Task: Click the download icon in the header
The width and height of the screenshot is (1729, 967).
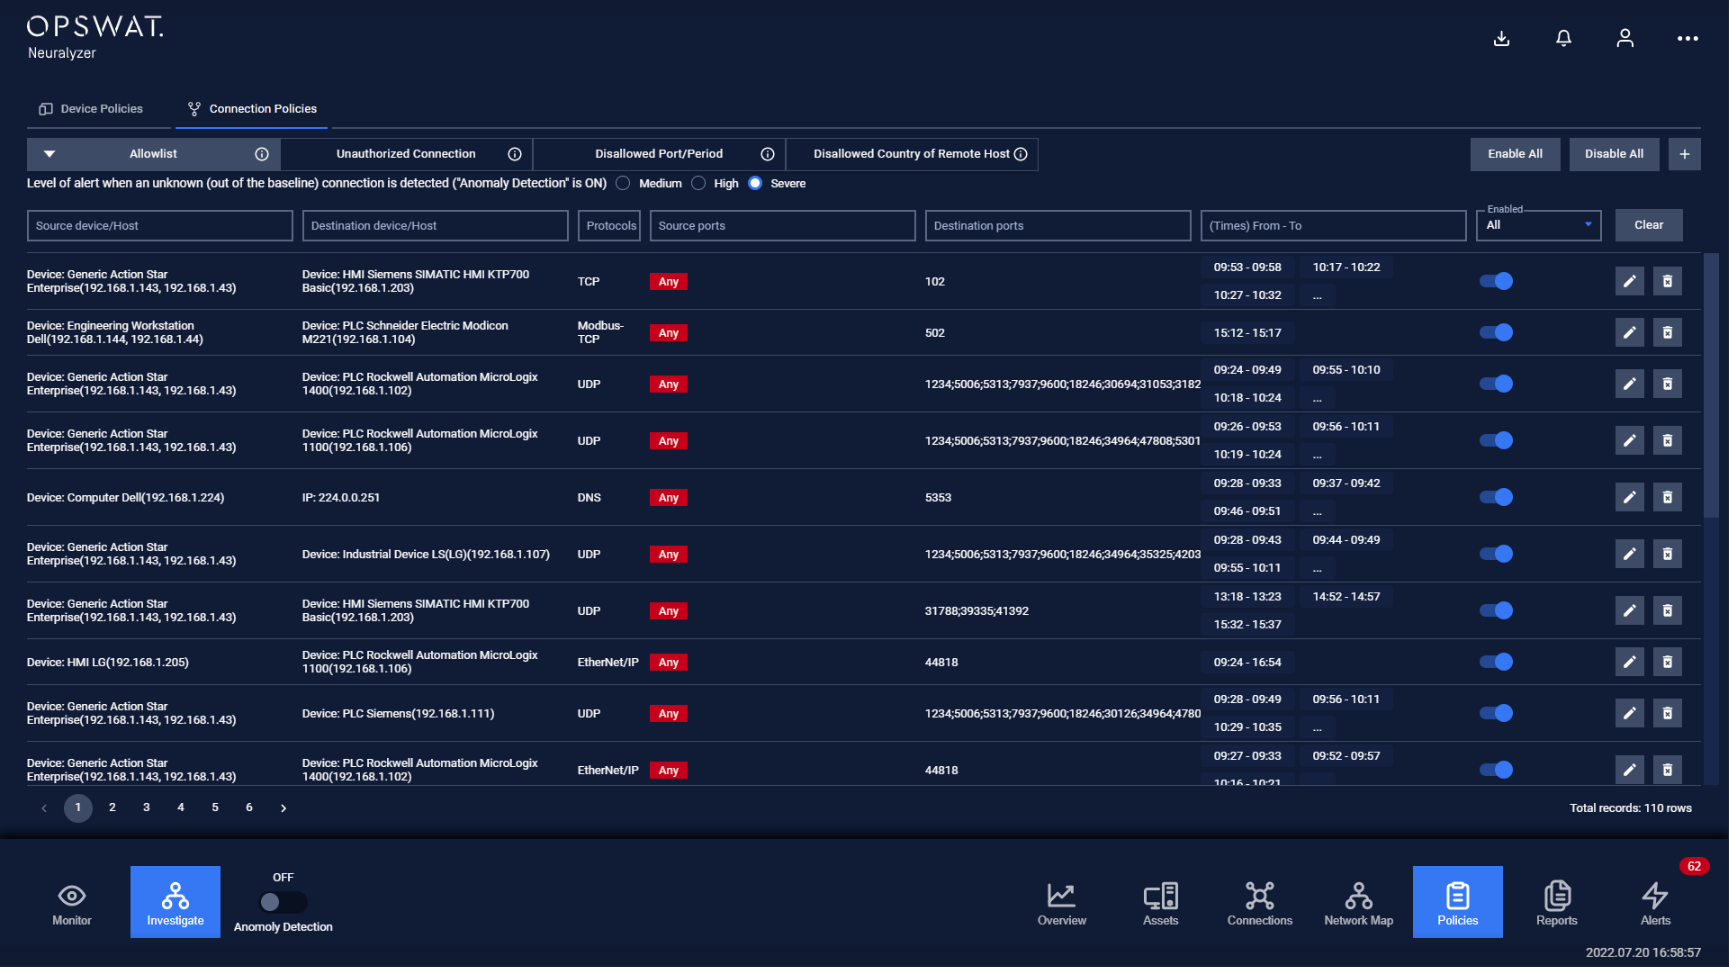Action: [x=1501, y=38]
